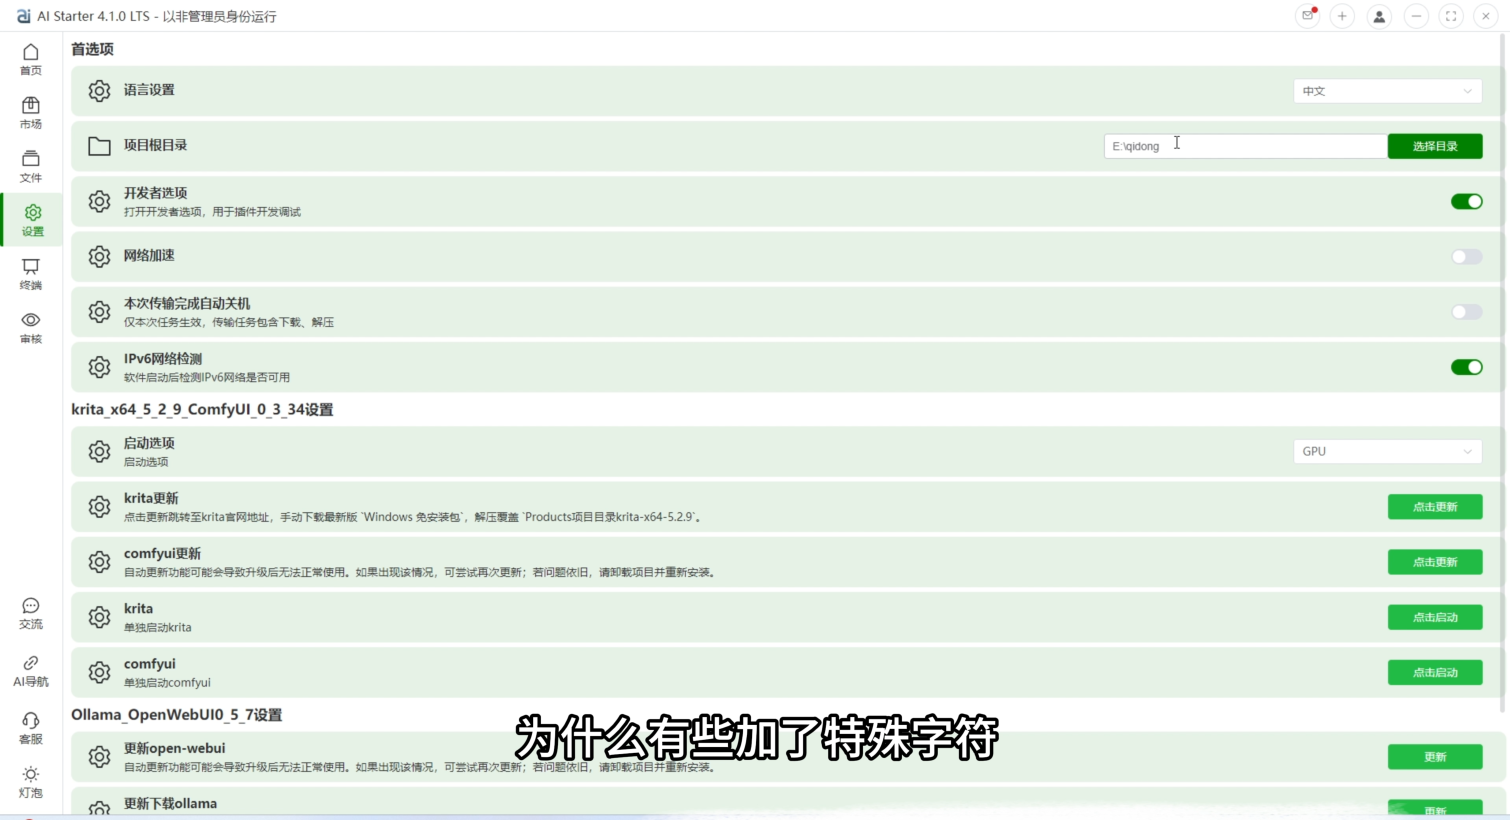Enable the 本次传输完成自动关机 toggle

[1466, 312]
